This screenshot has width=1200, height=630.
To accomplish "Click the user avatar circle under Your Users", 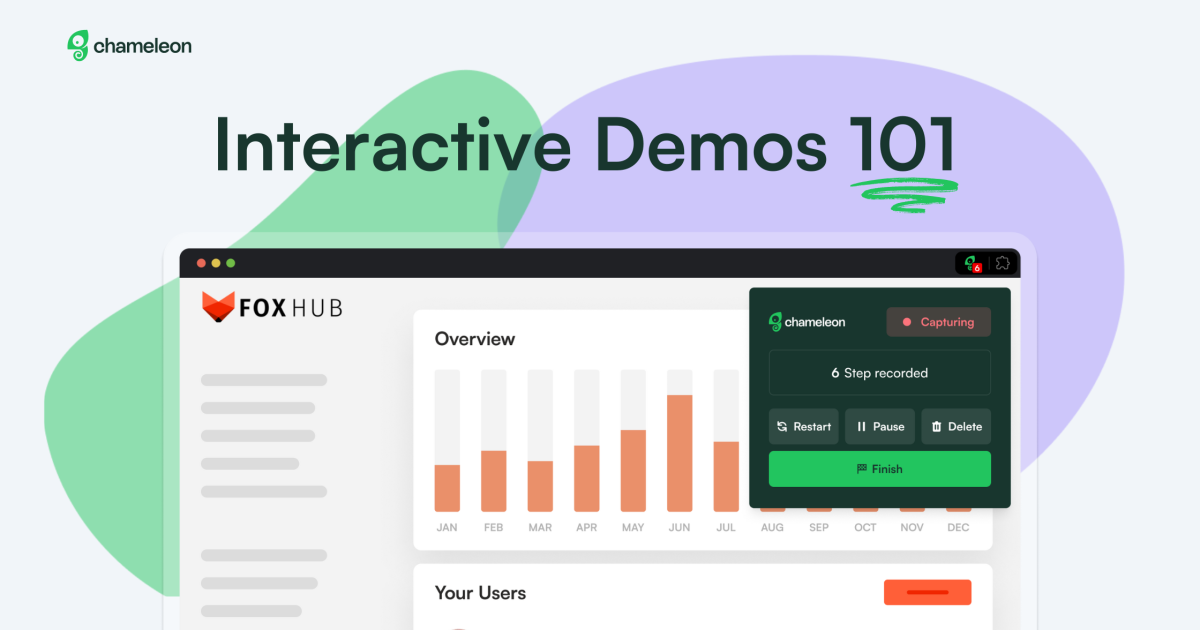I will coord(460,626).
